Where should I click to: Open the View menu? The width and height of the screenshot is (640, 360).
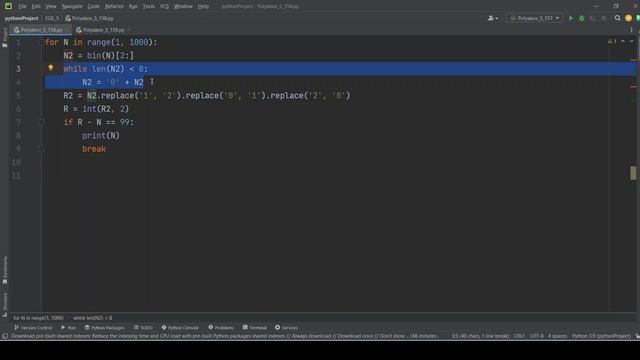pos(51,6)
